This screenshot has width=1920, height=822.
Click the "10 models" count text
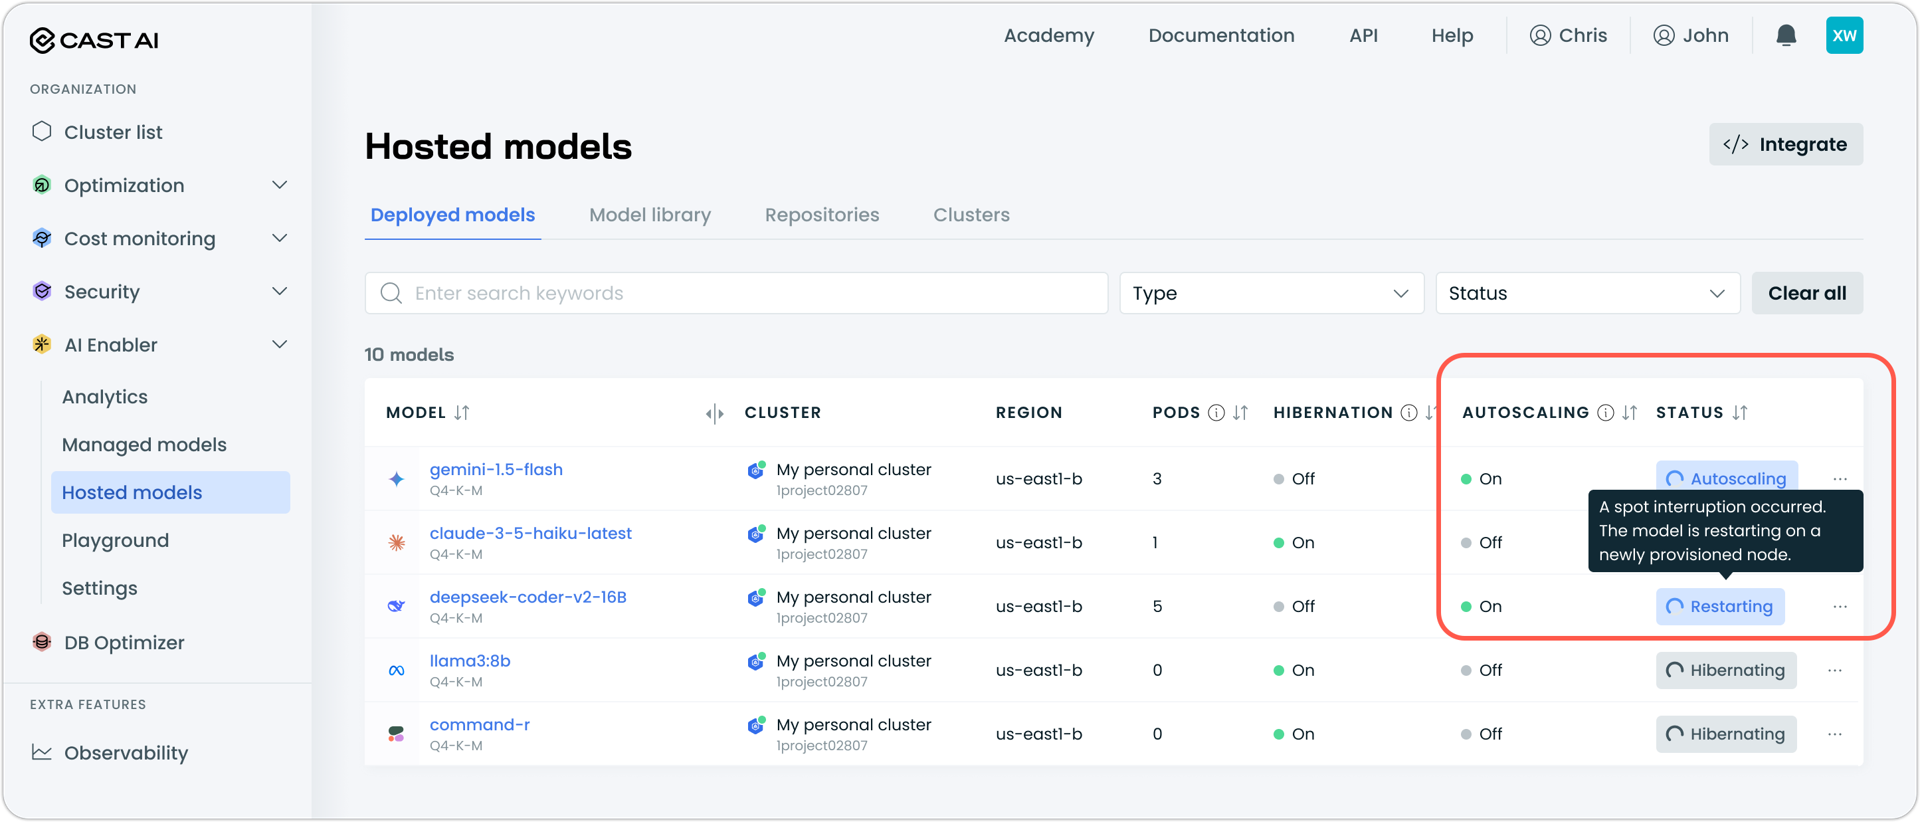click(x=409, y=355)
